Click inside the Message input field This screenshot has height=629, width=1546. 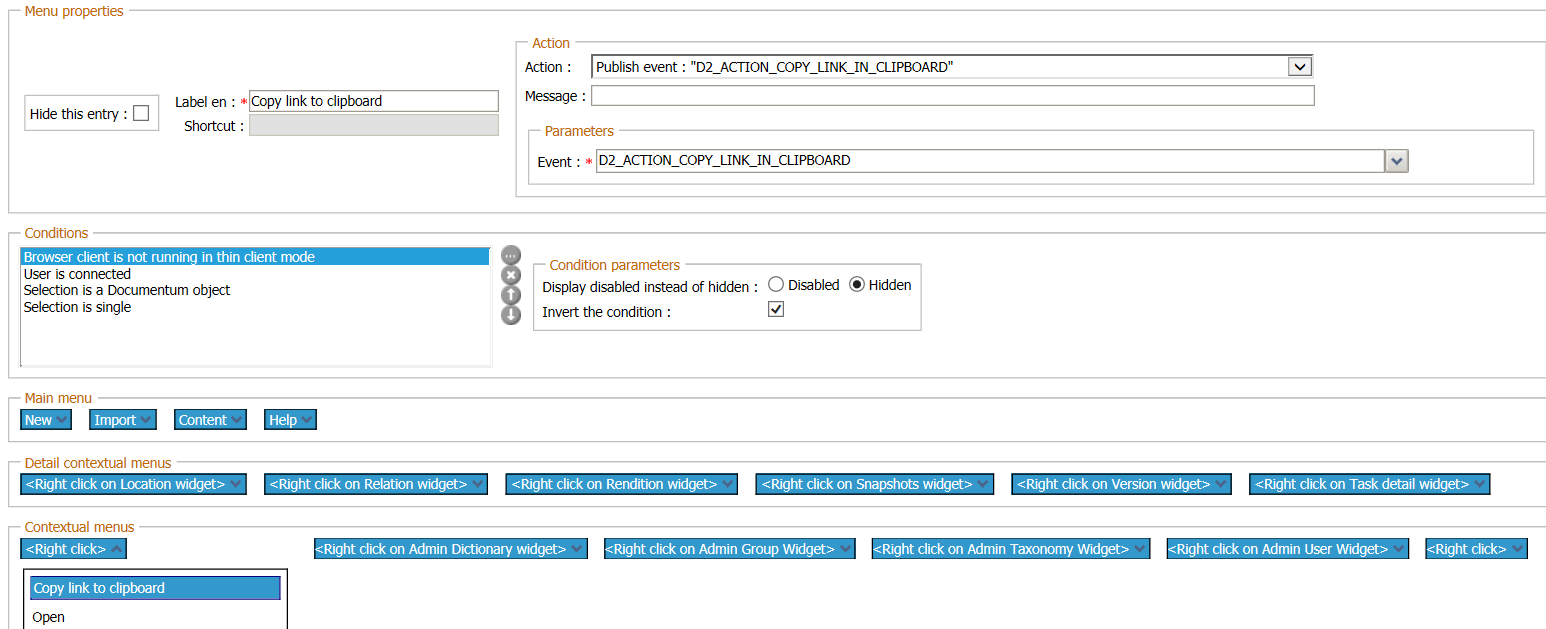[950, 95]
